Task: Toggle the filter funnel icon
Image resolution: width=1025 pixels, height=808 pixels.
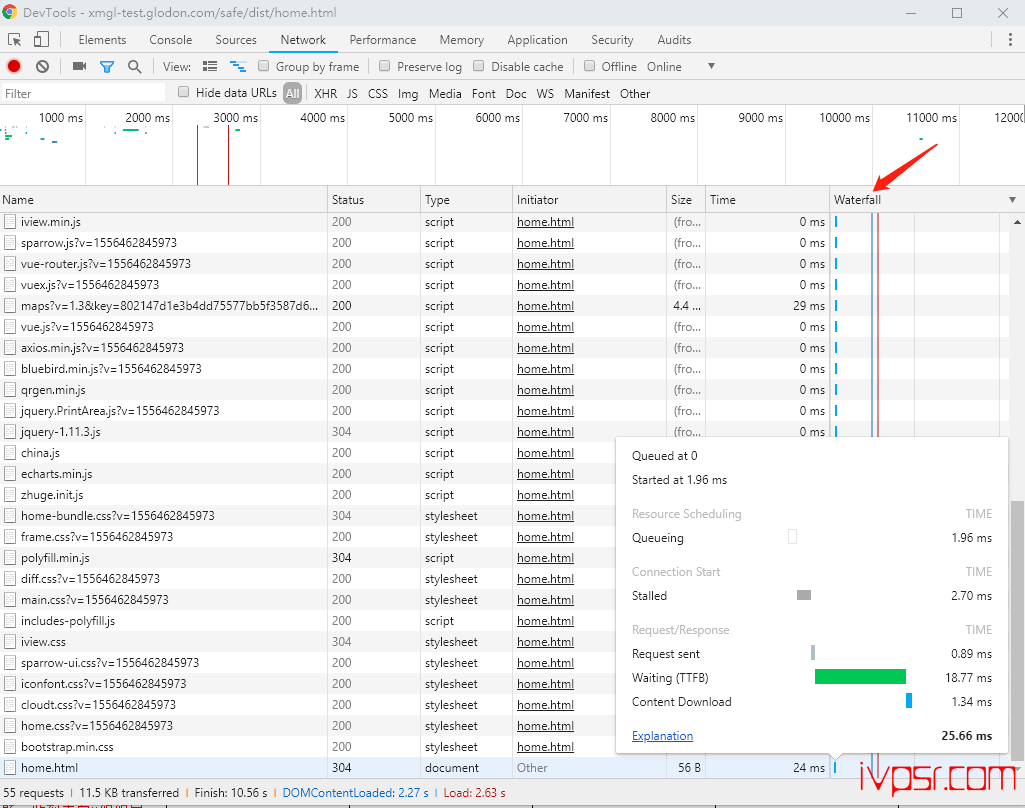Action: [x=107, y=67]
